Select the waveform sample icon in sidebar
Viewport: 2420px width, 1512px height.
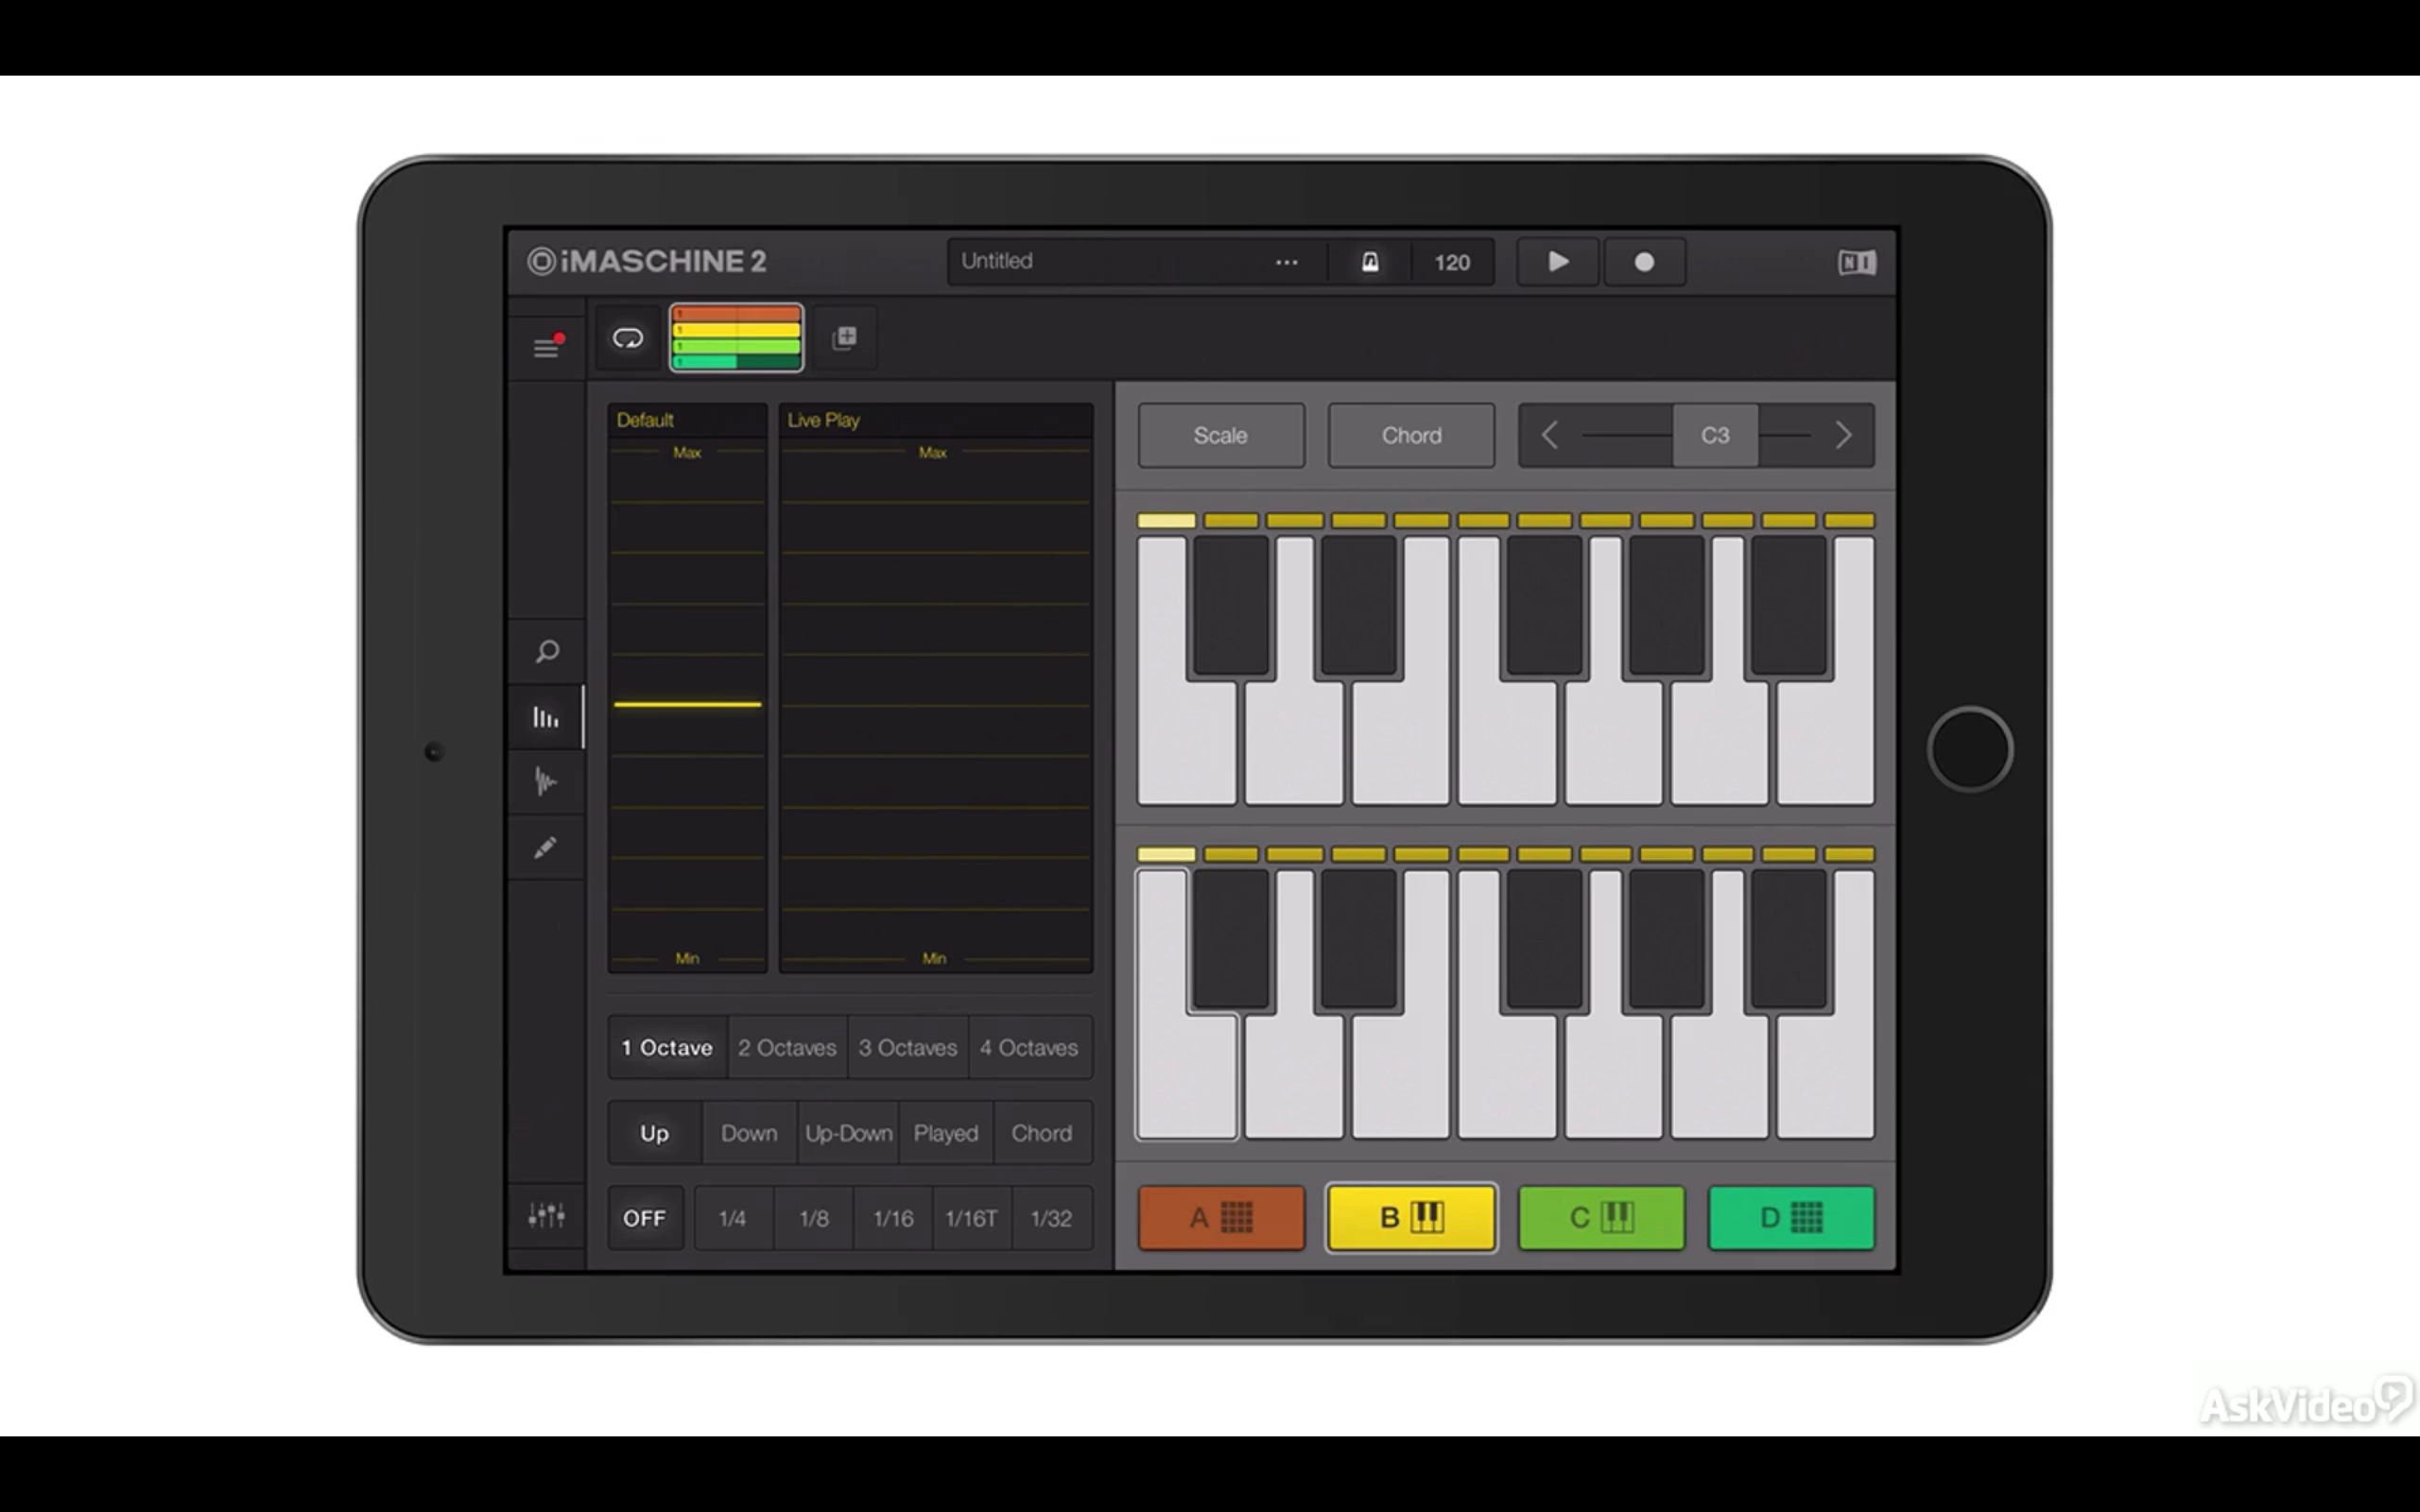click(x=546, y=781)
